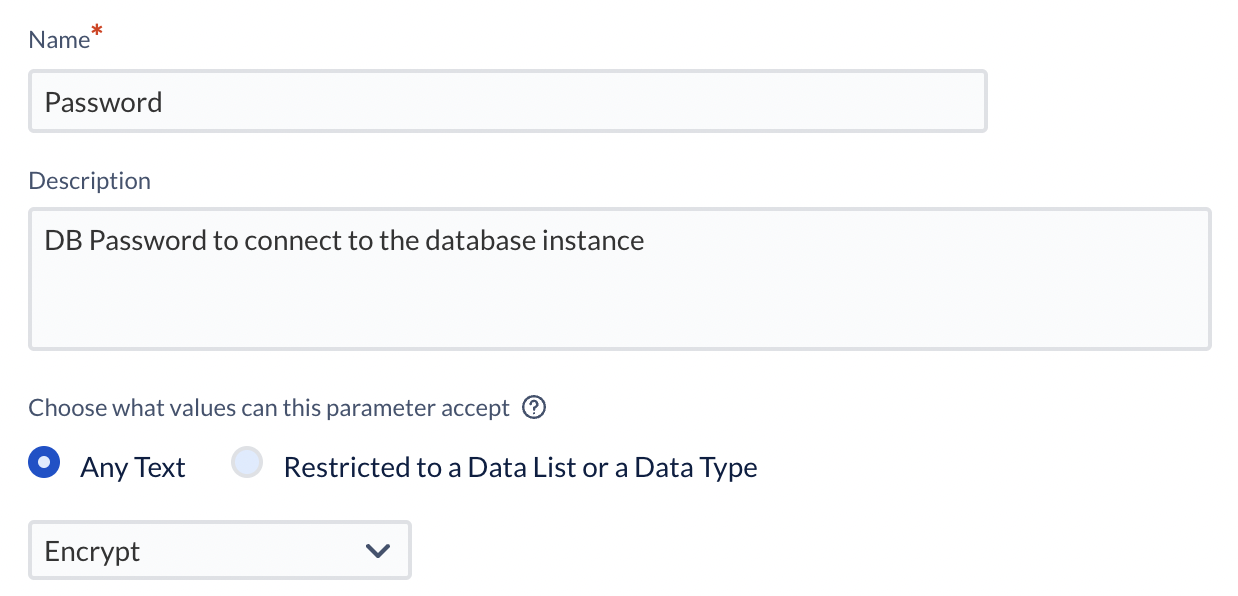Screen dimensions: 1238x596
Task: Select the Password text in the Name field
Action: 104,101
